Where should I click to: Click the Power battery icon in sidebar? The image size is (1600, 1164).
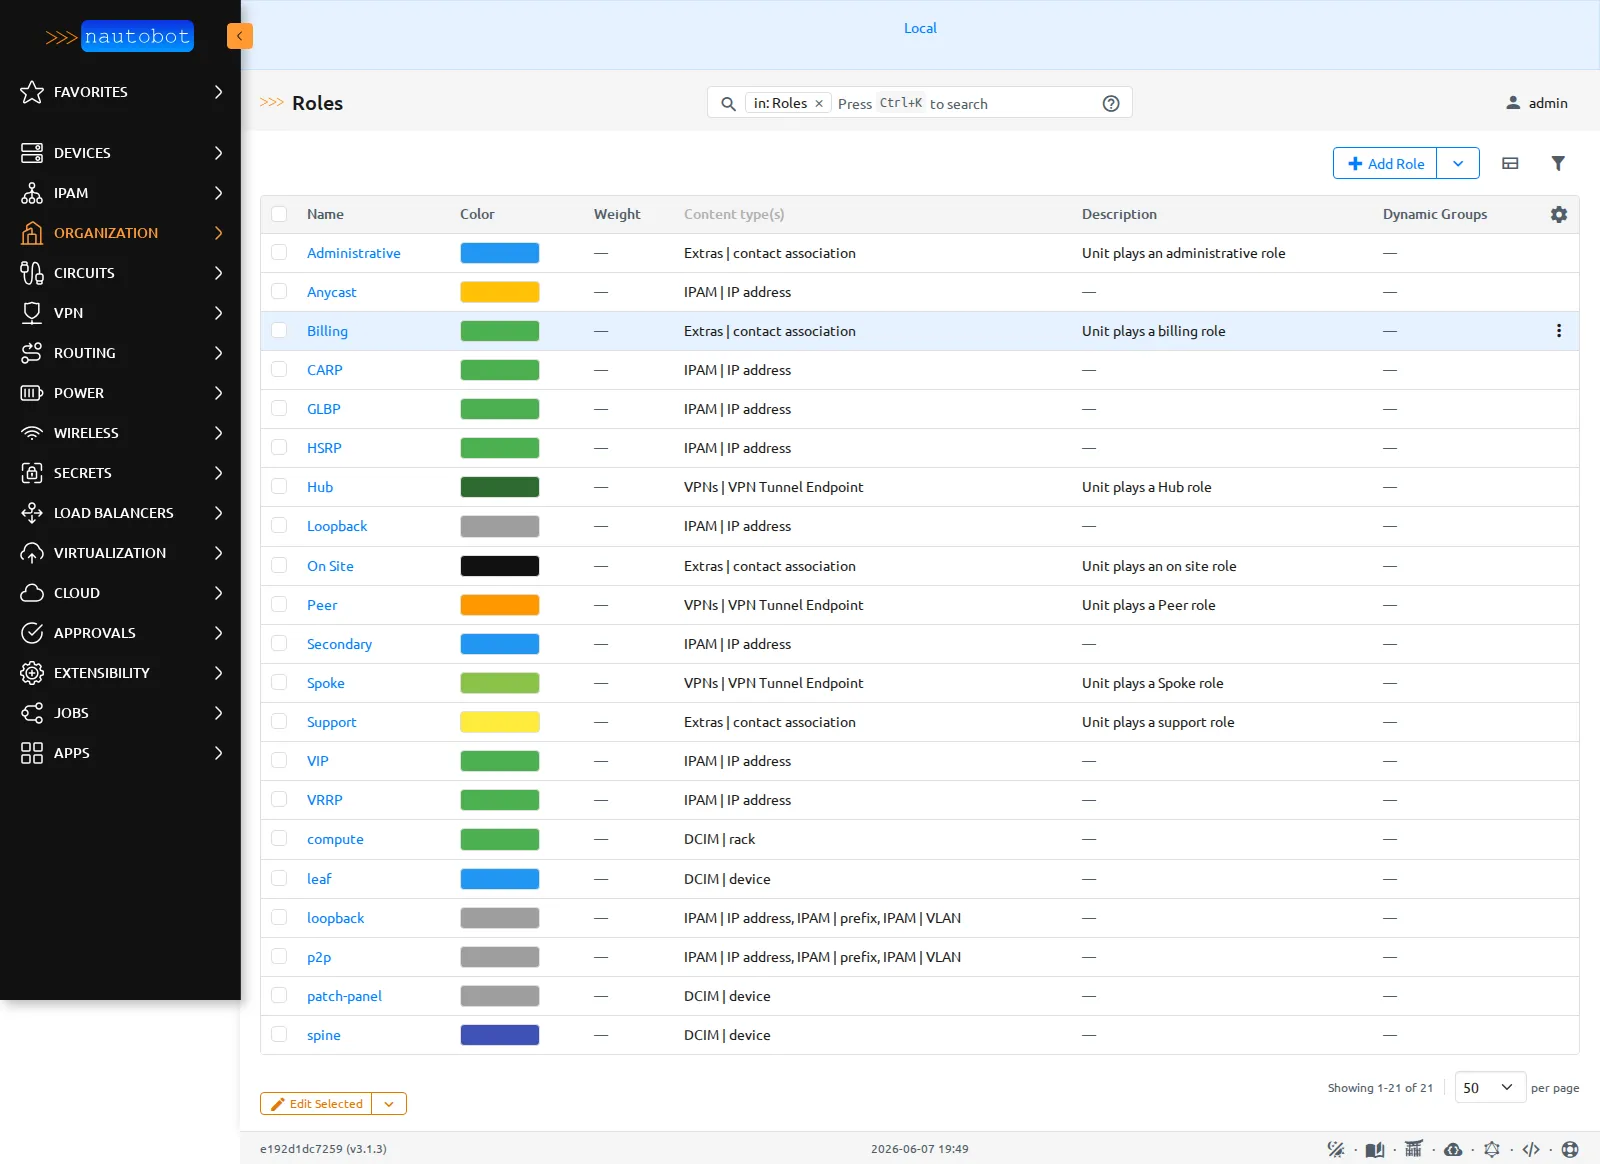coord(32,393)
